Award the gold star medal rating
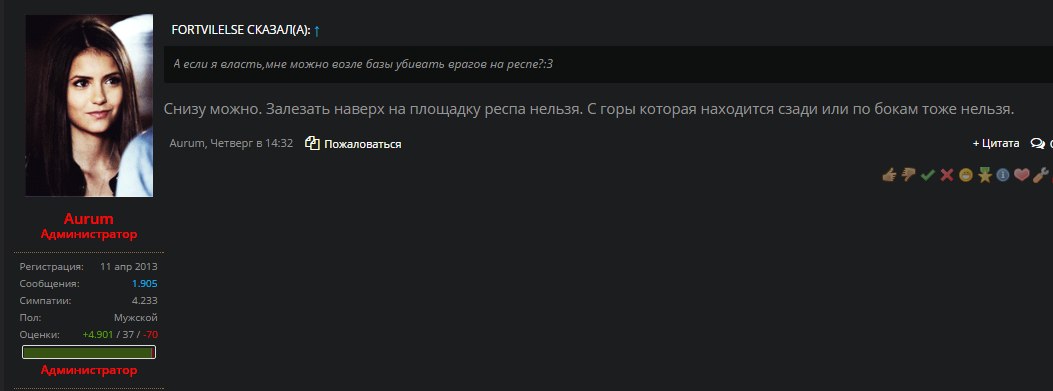 point(985,175)
